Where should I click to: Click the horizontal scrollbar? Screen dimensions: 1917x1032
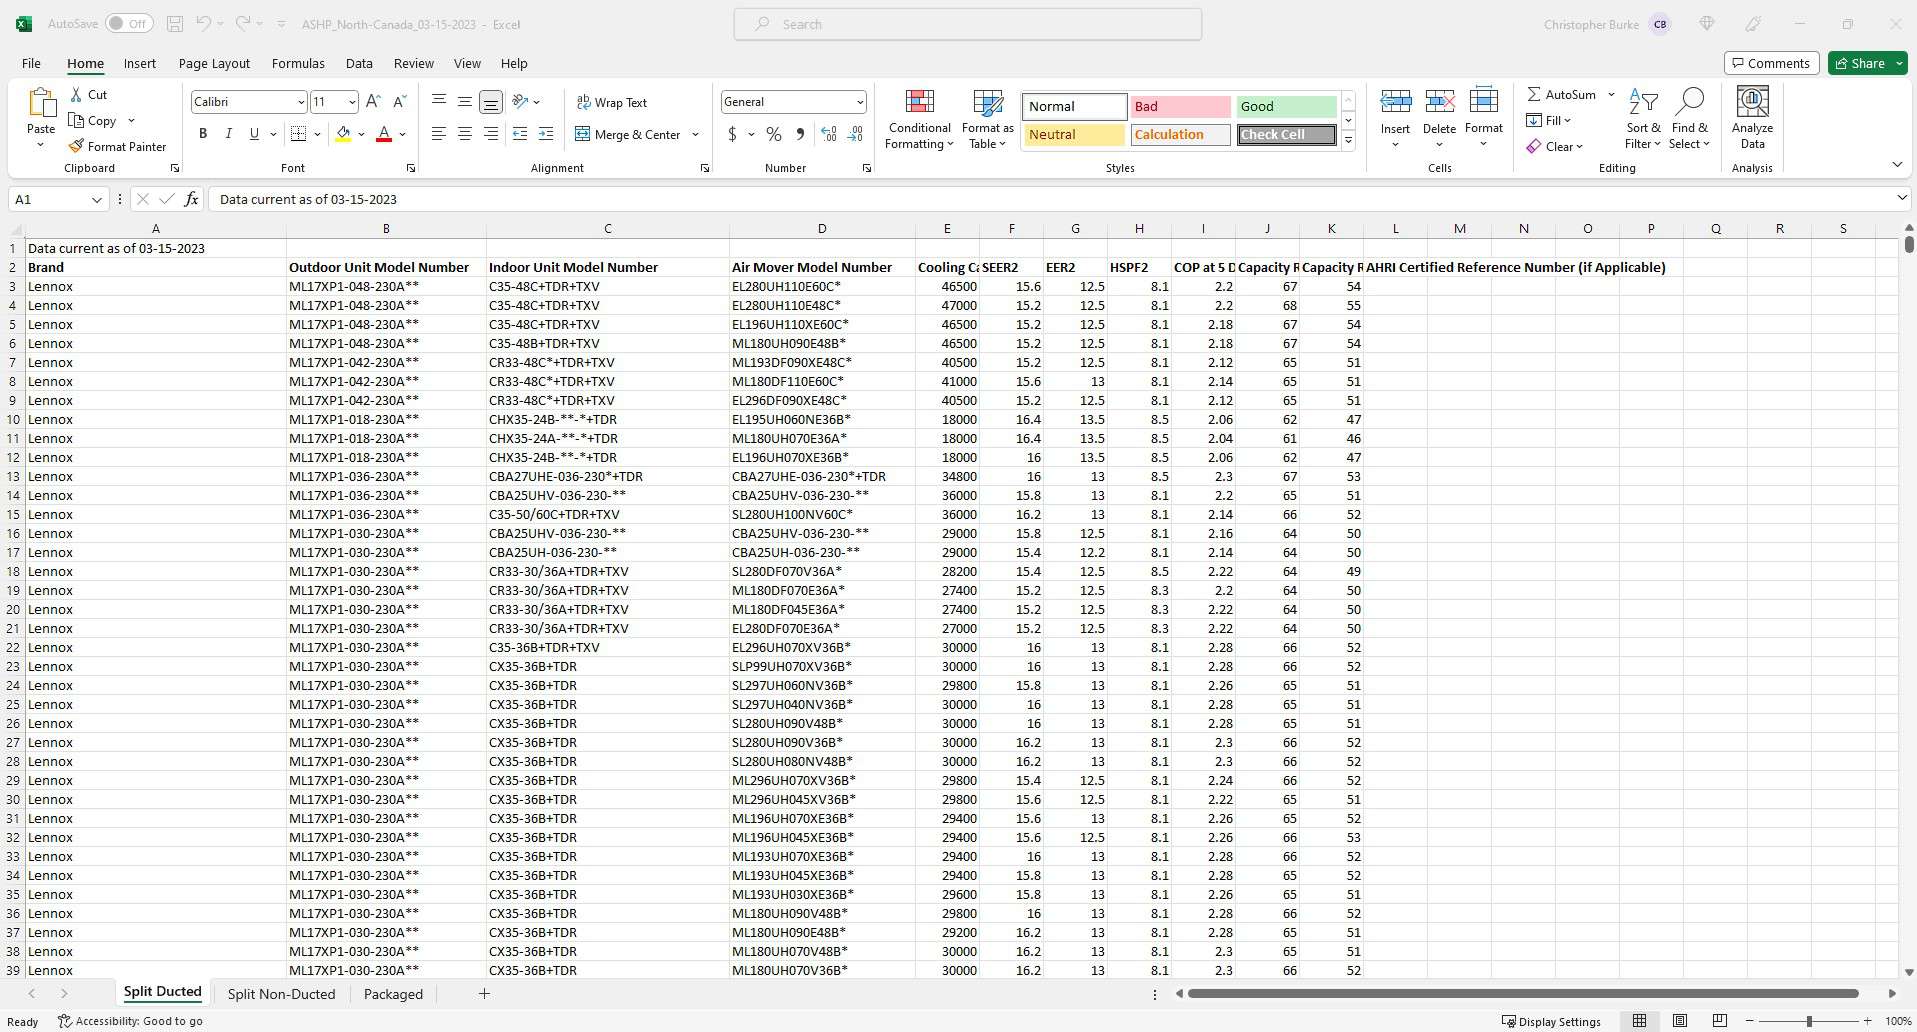click(x=1523, y=994)
